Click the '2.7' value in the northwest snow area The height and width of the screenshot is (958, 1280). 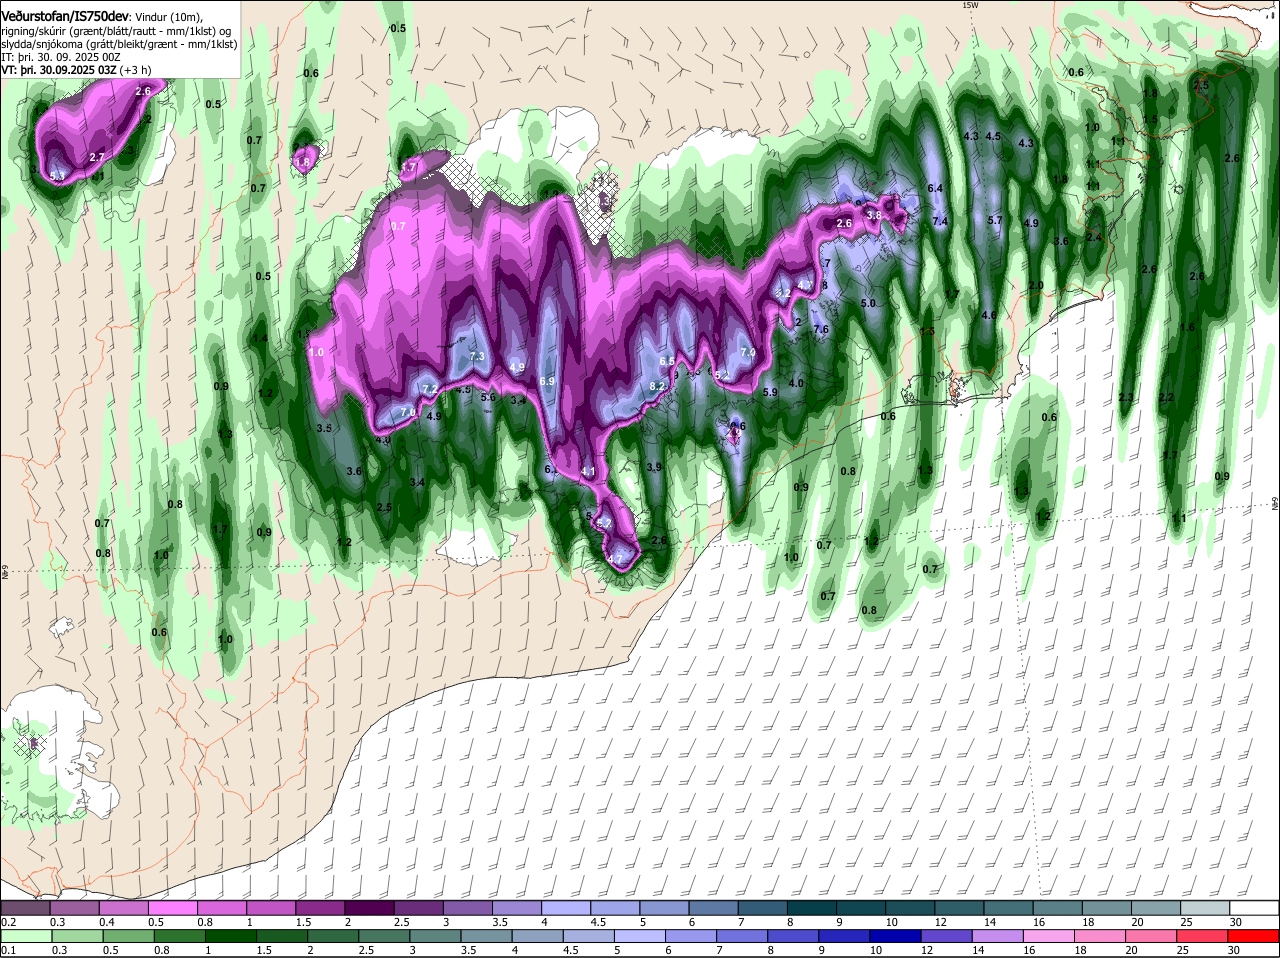[x=97, y=157]
